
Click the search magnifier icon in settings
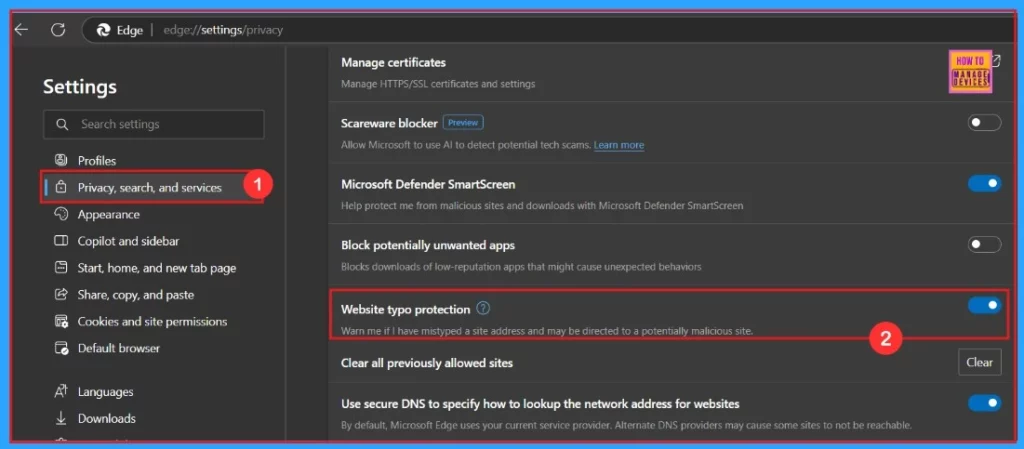tap(62, 124)
